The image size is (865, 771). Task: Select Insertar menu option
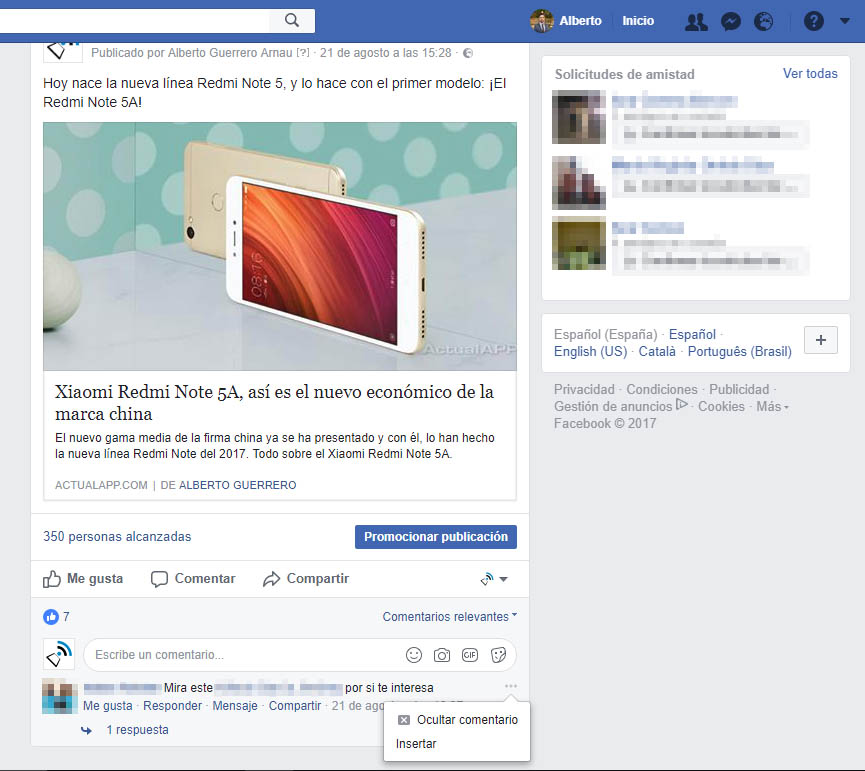point(416,744)
